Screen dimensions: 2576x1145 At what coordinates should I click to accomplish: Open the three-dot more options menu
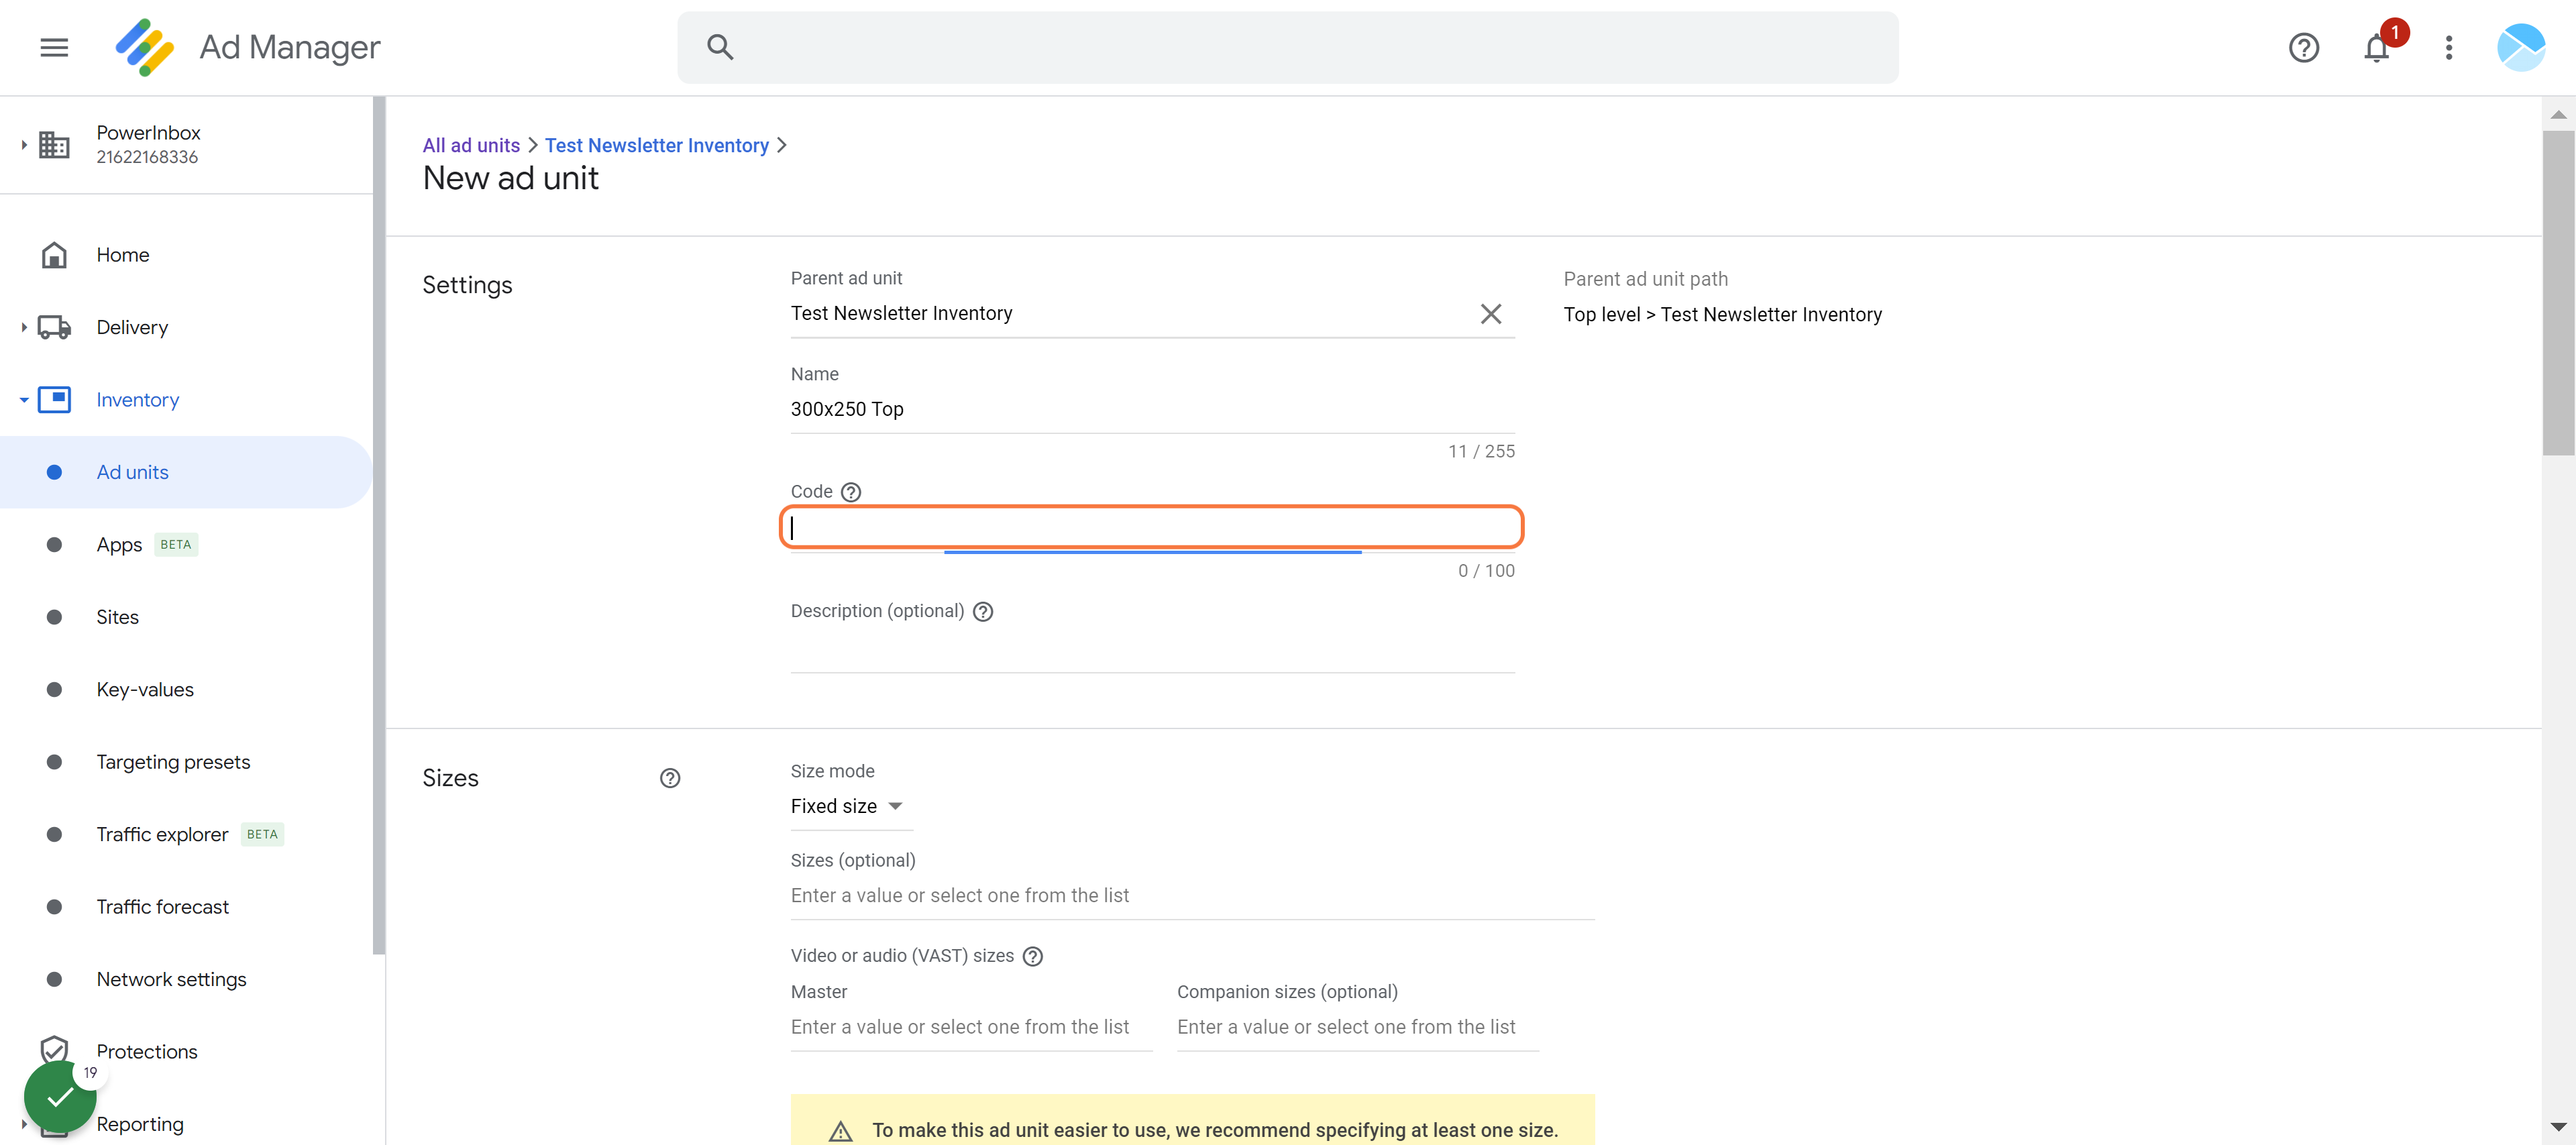[2448, 47]
